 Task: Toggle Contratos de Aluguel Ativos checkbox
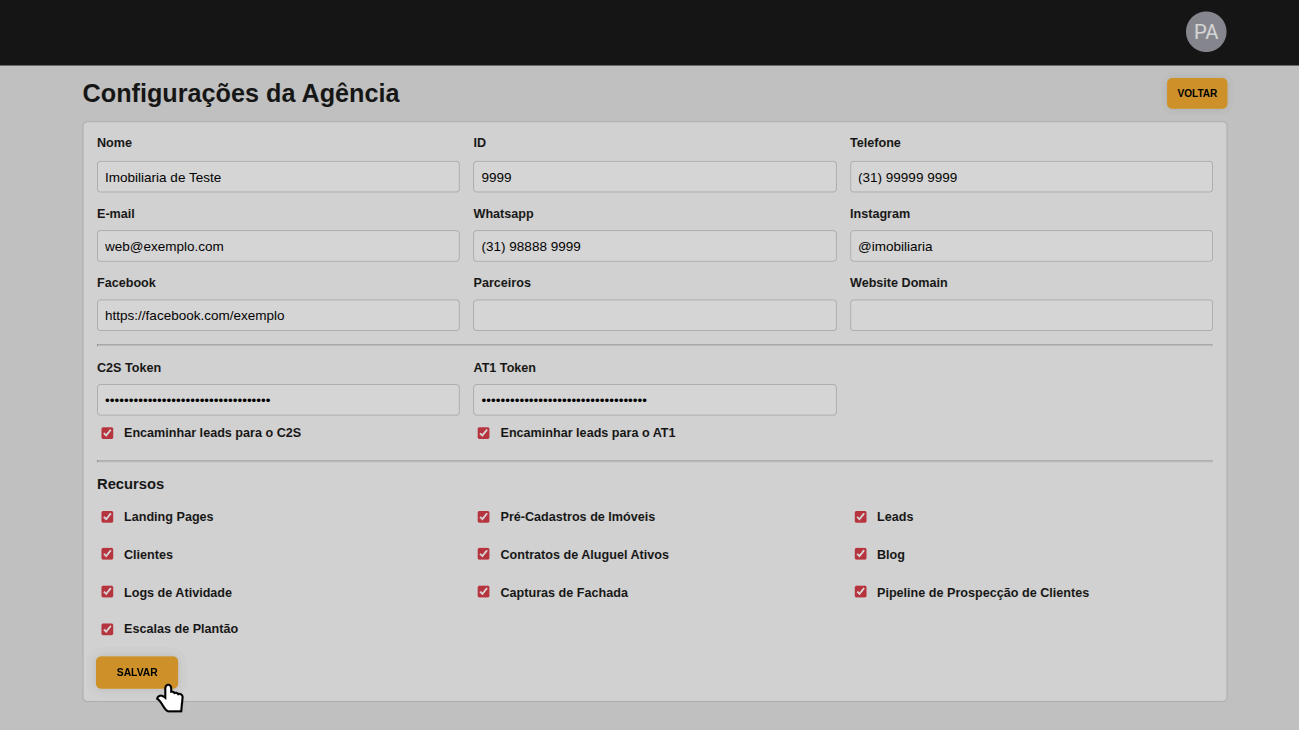484,554
